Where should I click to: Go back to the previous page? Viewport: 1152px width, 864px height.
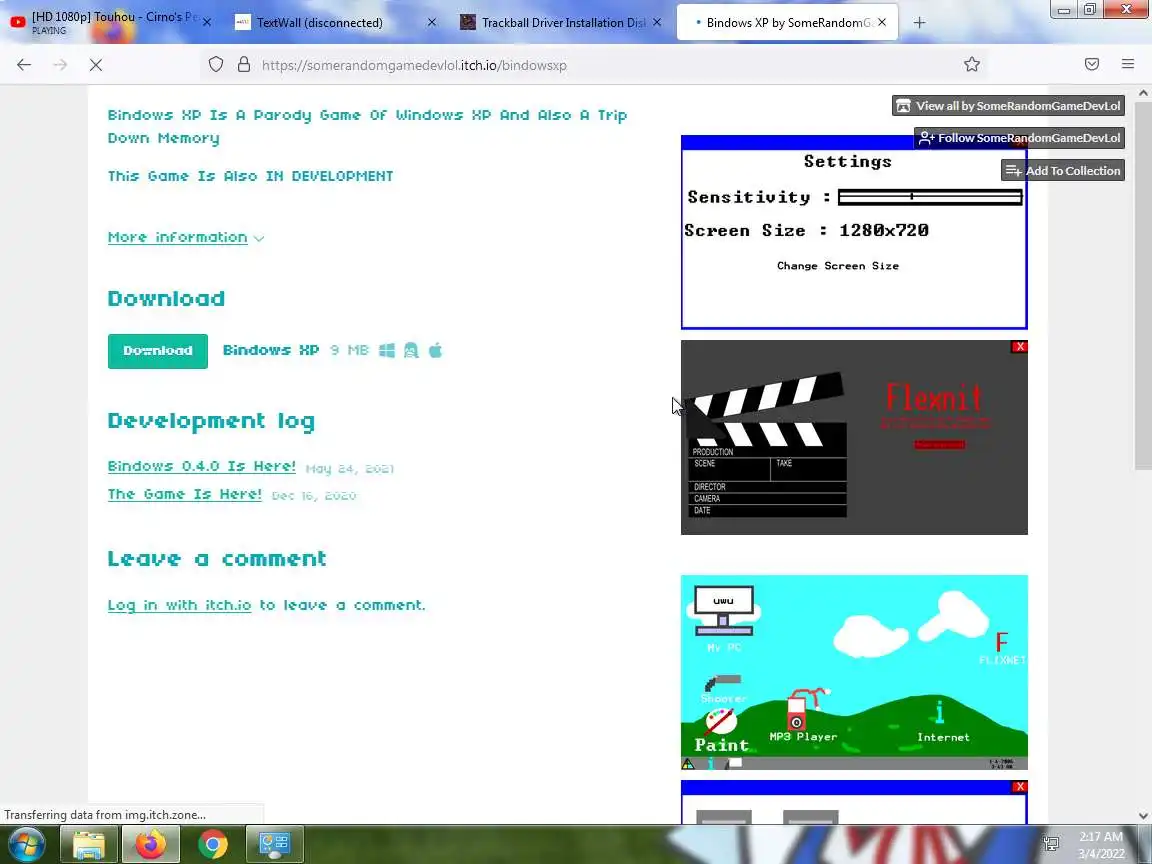(24, 65)
